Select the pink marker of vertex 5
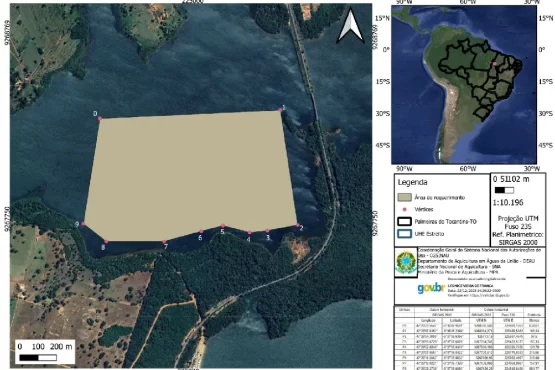 pos(223,226)
